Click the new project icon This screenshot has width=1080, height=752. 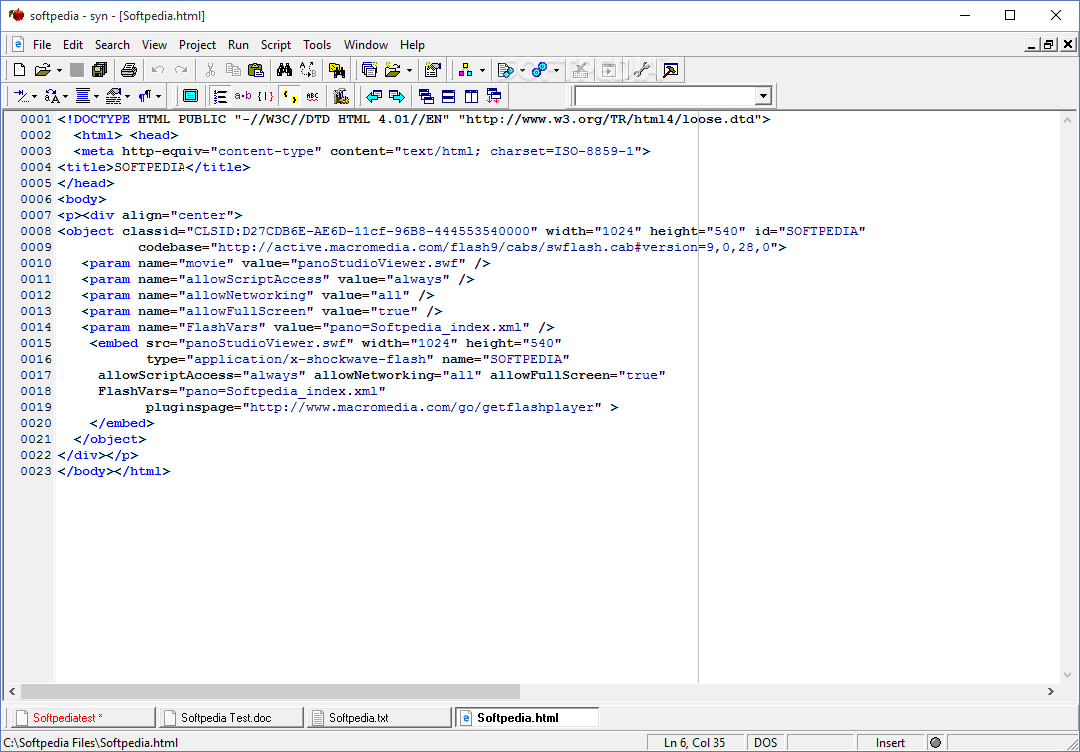pyautogui.click(x=370, y=70)
